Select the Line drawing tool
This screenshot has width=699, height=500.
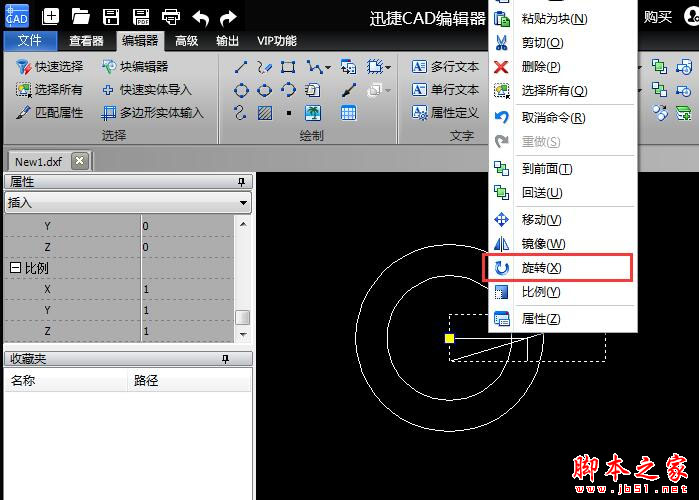241,67
